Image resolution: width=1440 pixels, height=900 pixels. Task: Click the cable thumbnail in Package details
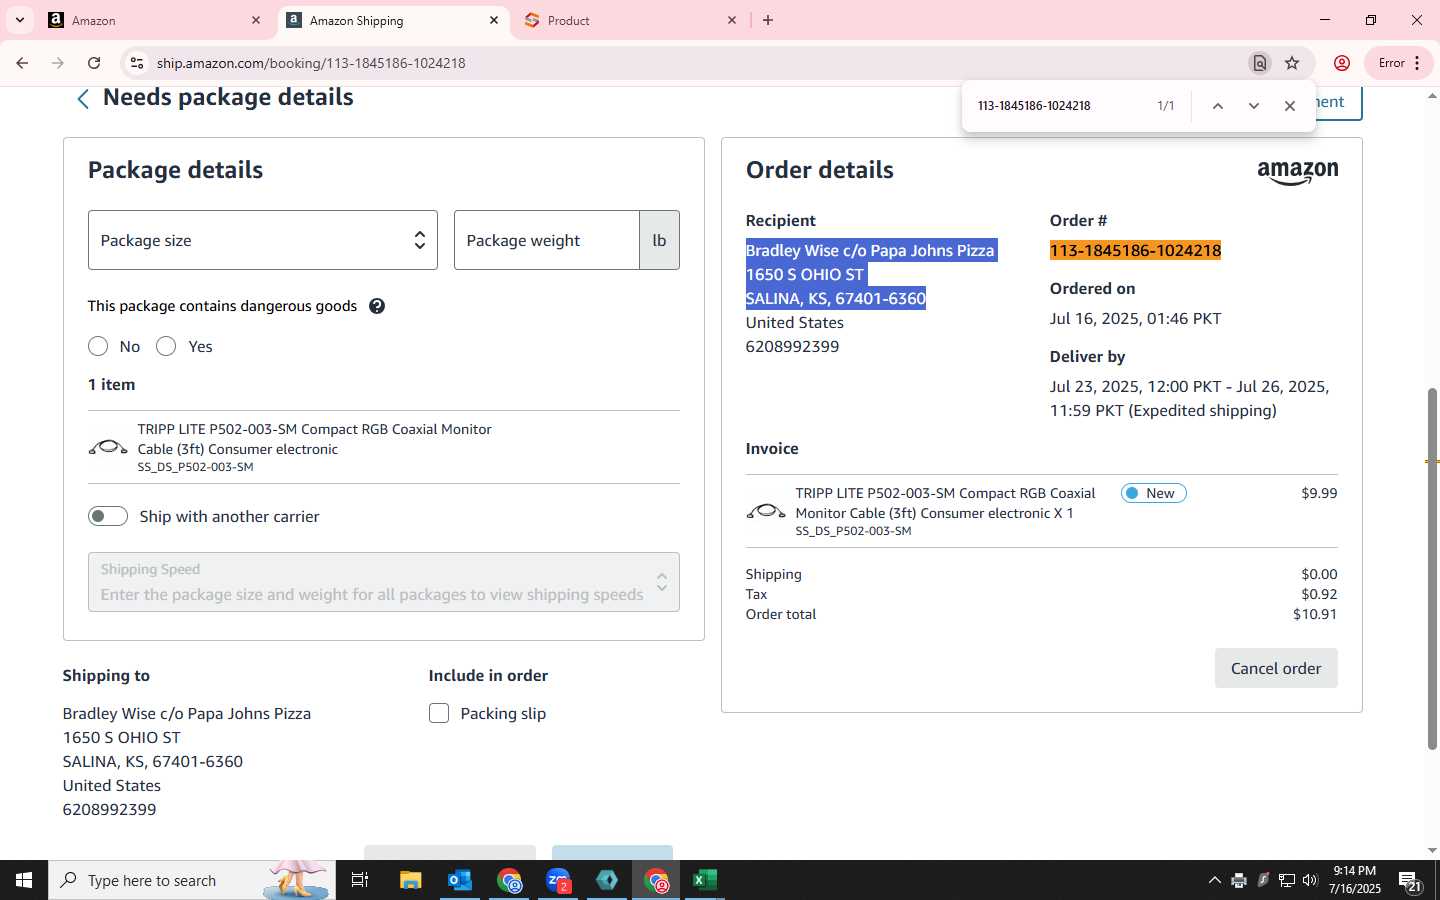pos(108,447)
